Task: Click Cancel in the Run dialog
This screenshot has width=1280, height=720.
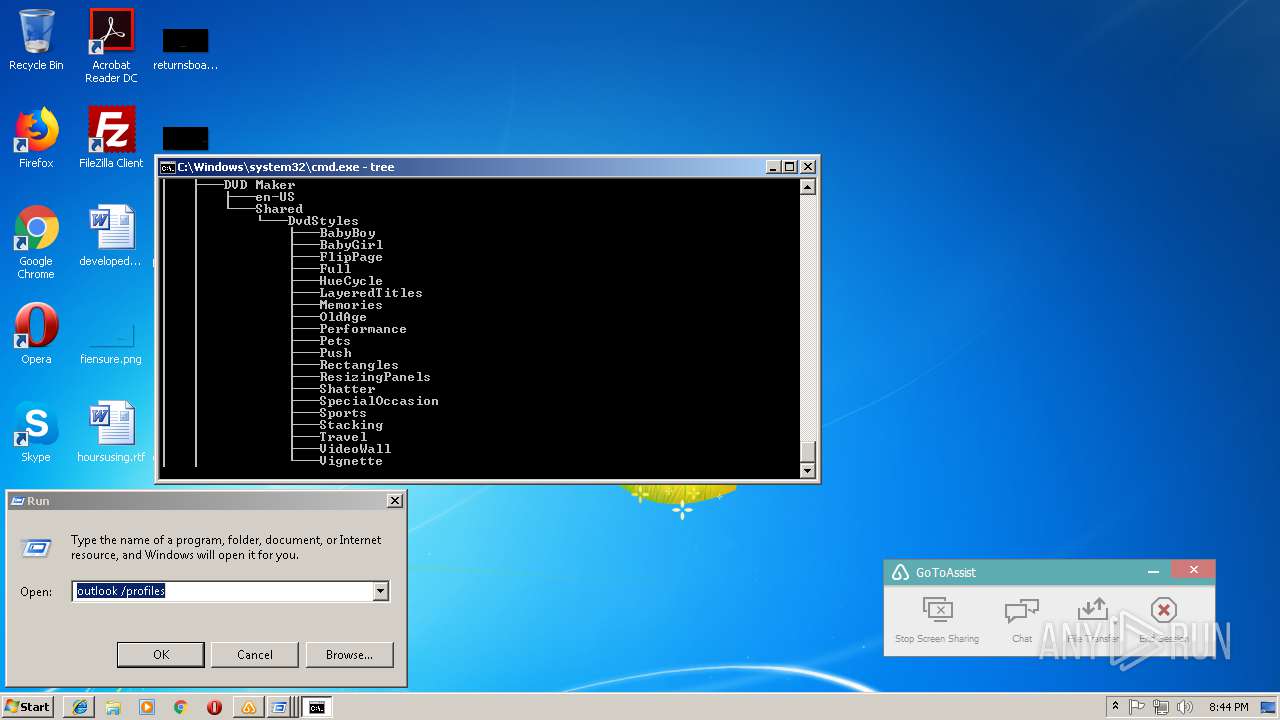Action: pyautogui.click(x=255, y=655)
